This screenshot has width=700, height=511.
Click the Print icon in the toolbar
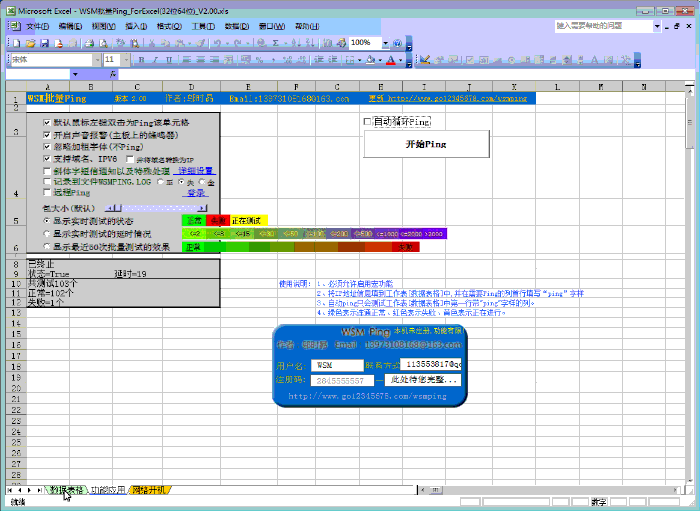point(89,43)
